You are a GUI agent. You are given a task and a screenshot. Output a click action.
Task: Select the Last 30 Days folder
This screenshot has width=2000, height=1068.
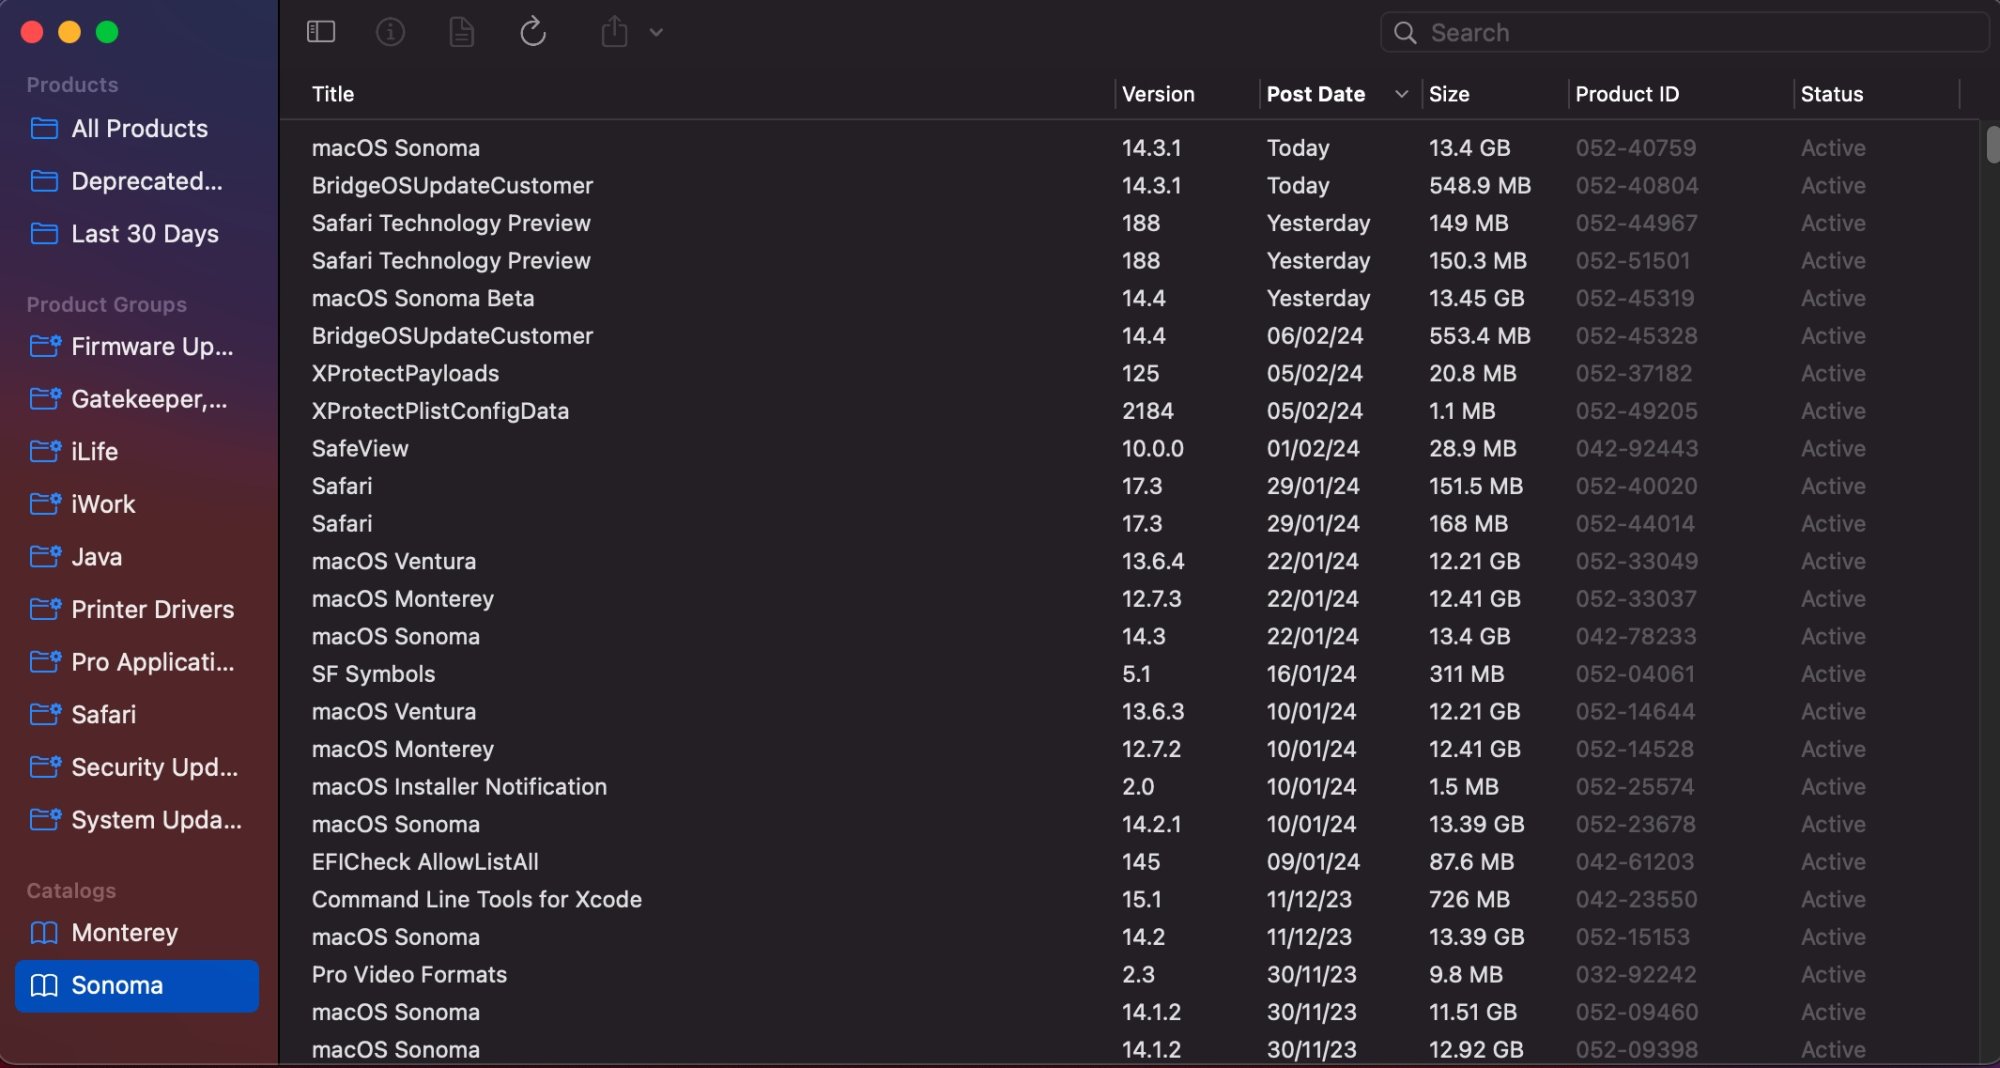(x=137, y=233)
